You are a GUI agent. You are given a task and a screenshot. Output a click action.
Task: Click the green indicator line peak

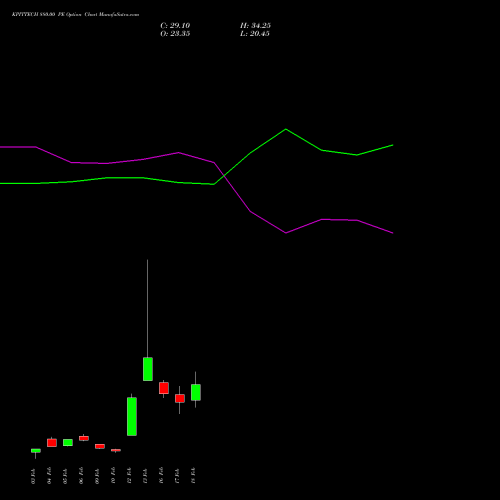(x=286, y=129)
